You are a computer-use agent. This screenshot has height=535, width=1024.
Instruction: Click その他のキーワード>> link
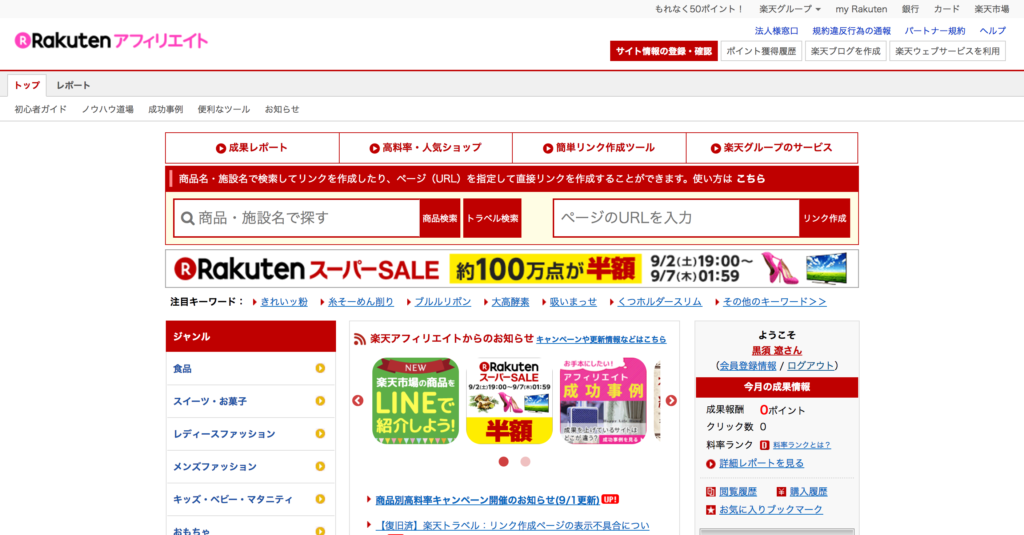click(775, 302)
